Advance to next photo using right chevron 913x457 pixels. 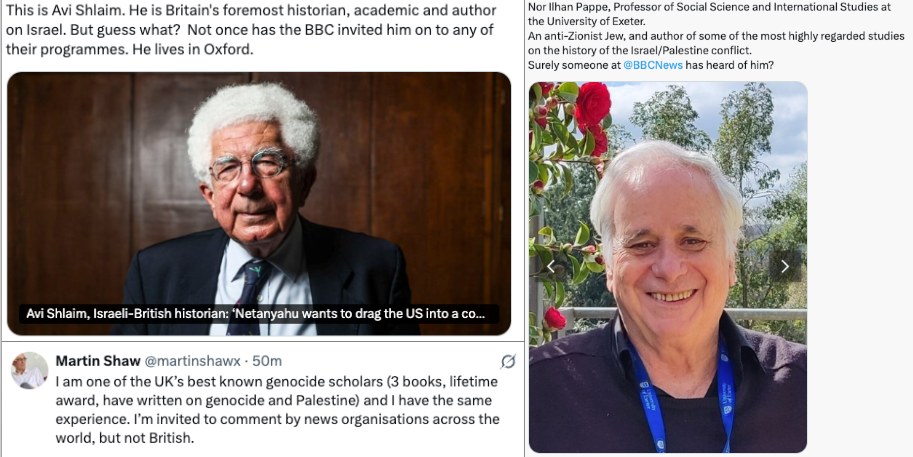784,267
